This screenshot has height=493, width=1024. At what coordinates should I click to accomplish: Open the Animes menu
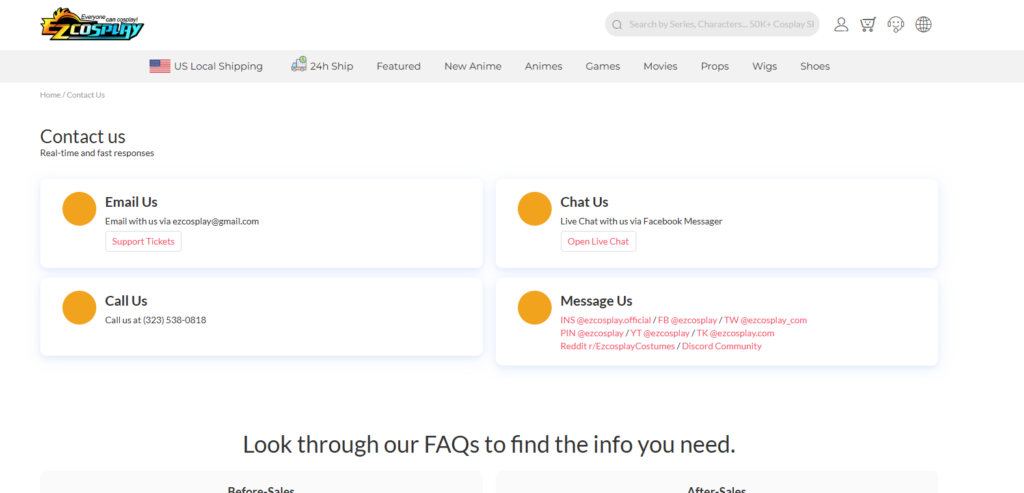543,66
